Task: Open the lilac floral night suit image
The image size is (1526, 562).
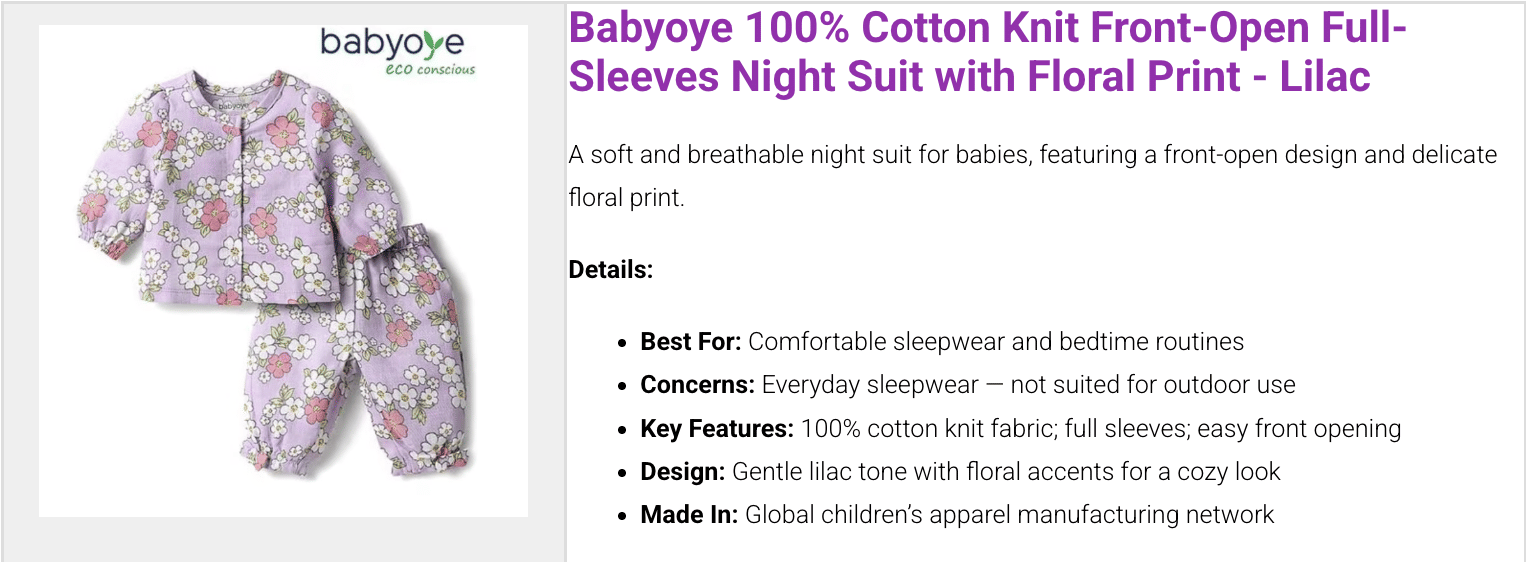Action: (283, 271)
